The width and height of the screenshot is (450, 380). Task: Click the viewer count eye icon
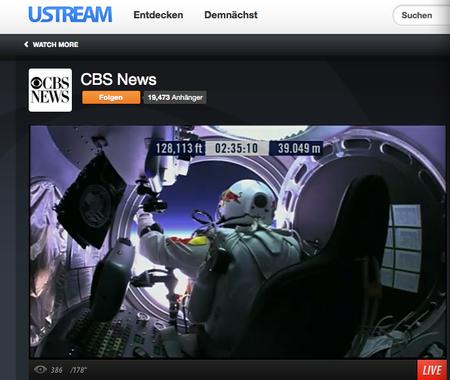click(x=40, y=369)
